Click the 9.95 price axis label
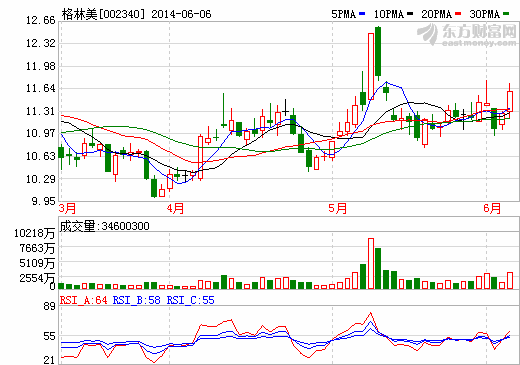Viewport: 520px width, 365px height. tap(43, 201)
